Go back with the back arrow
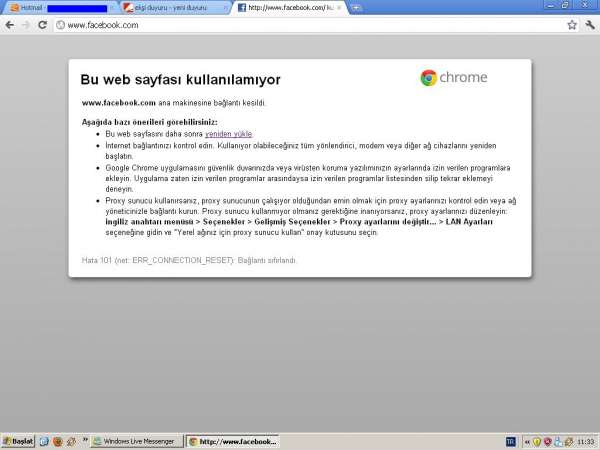Screen dimensions: 600x450 click(x=10, y=25)
